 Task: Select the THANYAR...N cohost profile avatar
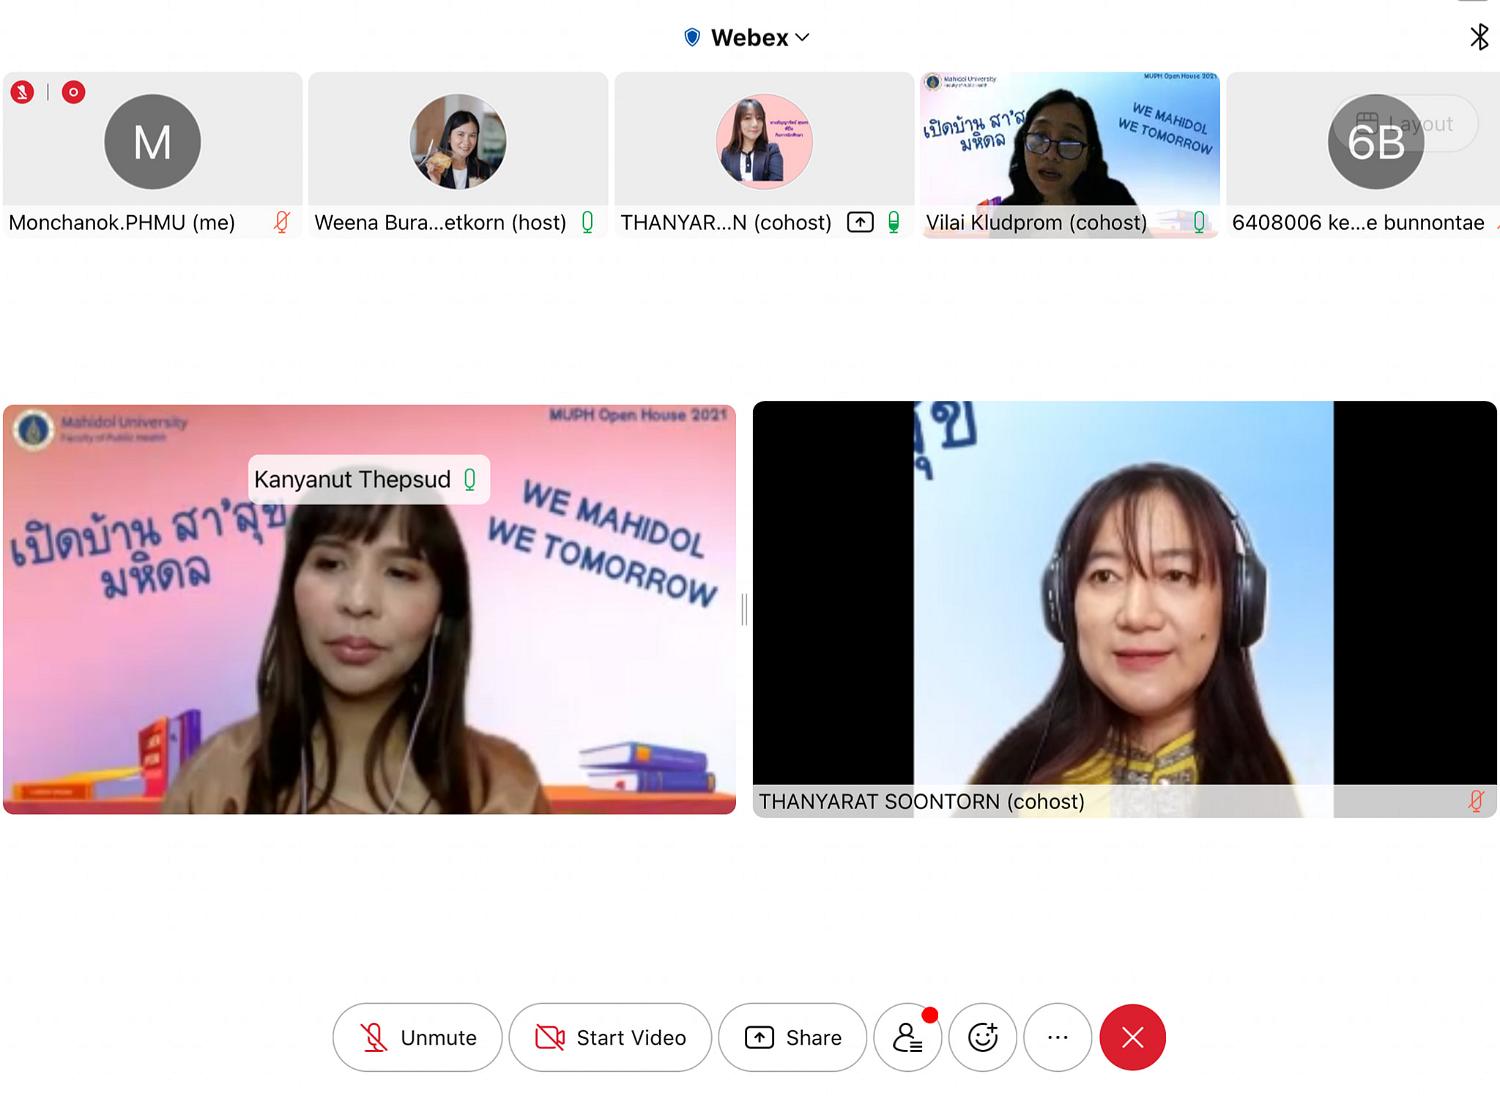(764, 142)
